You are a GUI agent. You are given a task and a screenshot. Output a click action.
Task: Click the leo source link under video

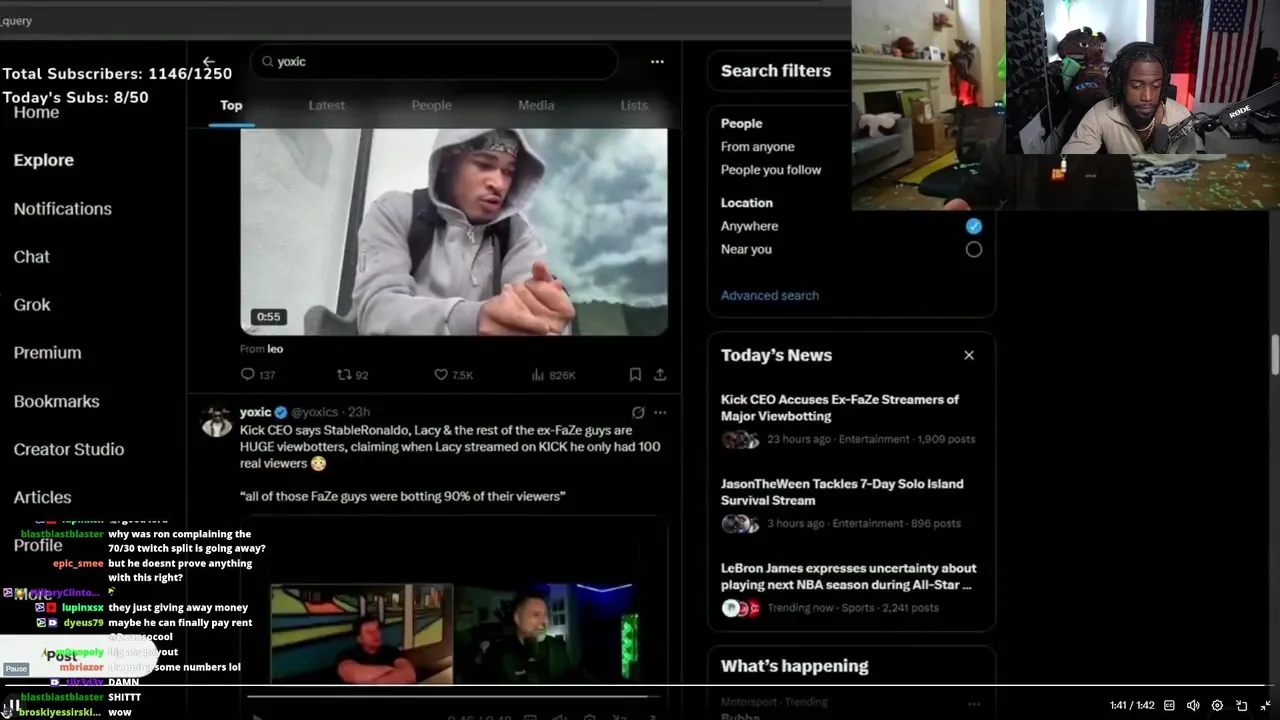pyautogui.click(x=275, y=349)
